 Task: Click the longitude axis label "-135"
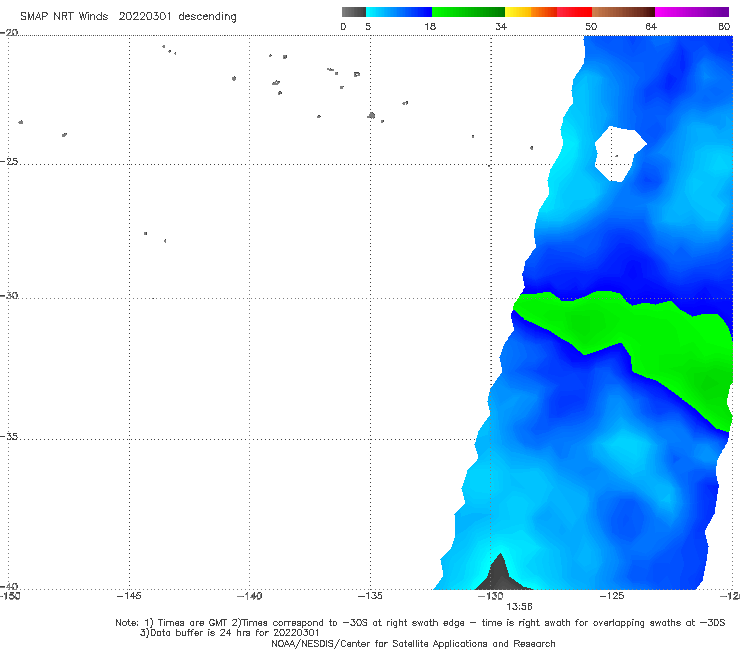pos(370,596)
